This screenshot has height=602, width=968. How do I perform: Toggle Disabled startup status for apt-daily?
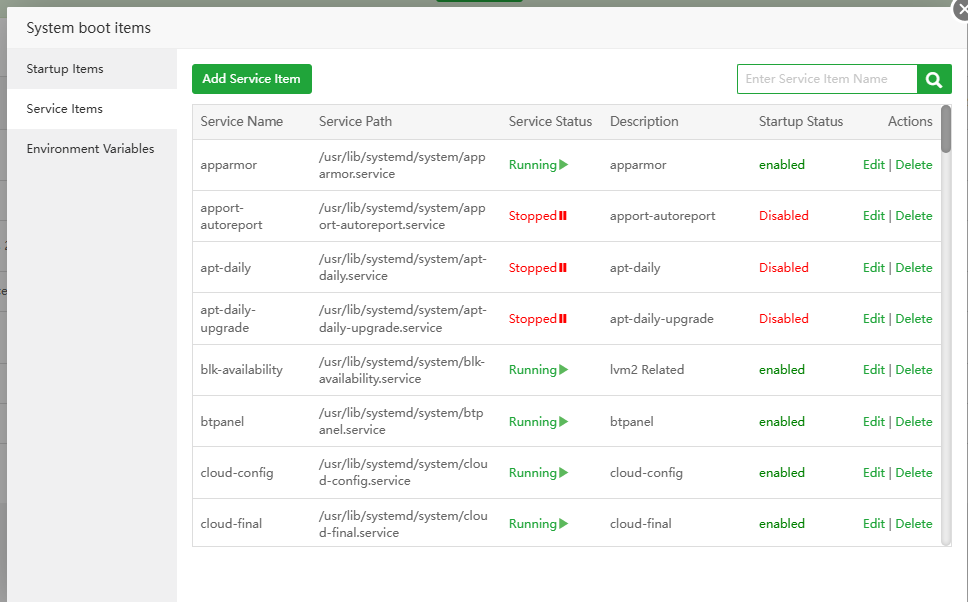point(783,268)
